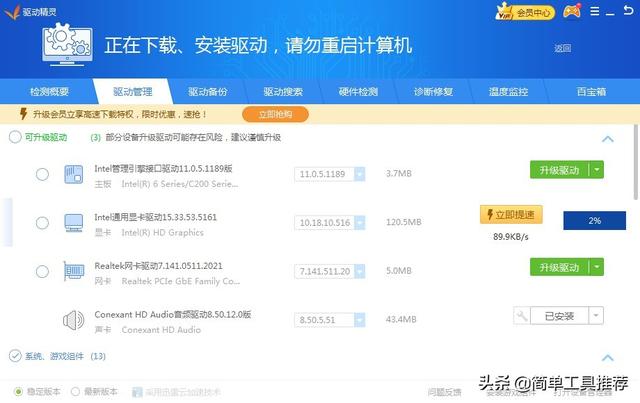
Task: Choose the 最新版本 radio option
Action: coord(75,392)
